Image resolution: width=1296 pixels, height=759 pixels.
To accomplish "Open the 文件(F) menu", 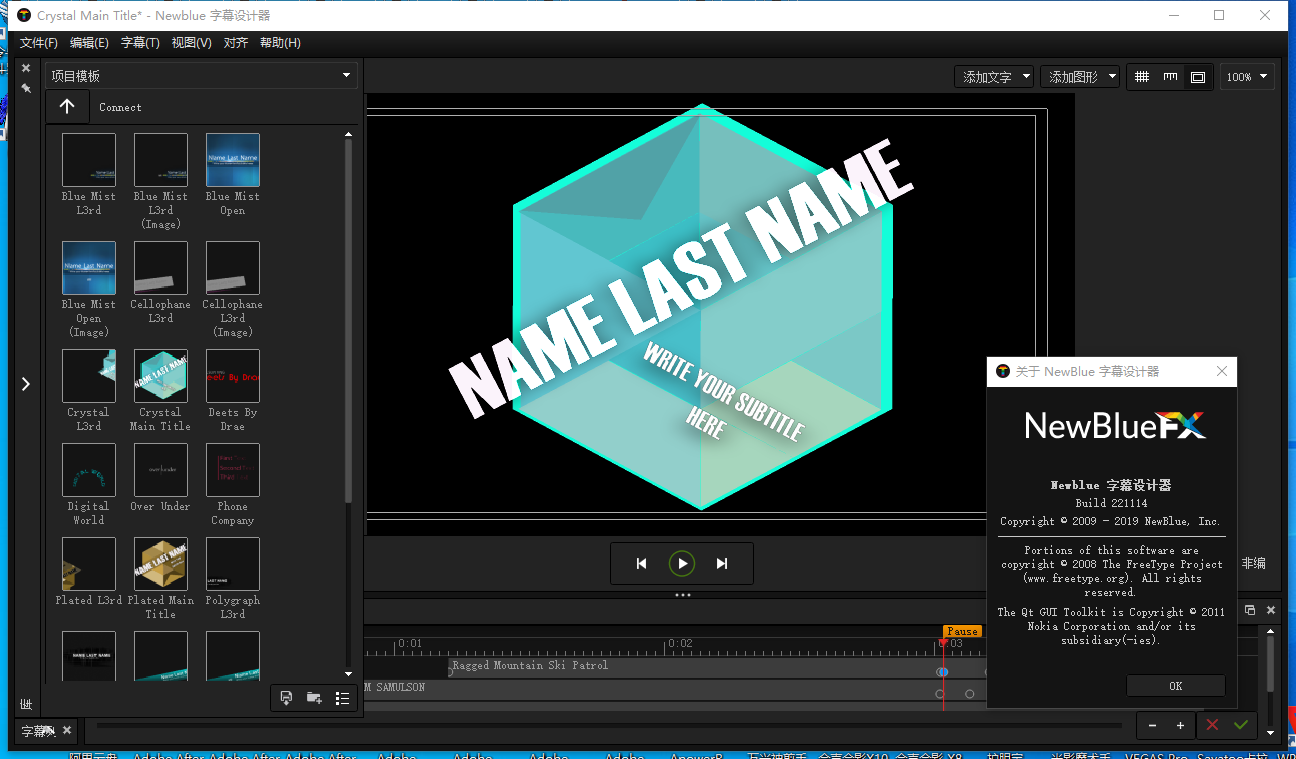I will [x=39, y=43].
